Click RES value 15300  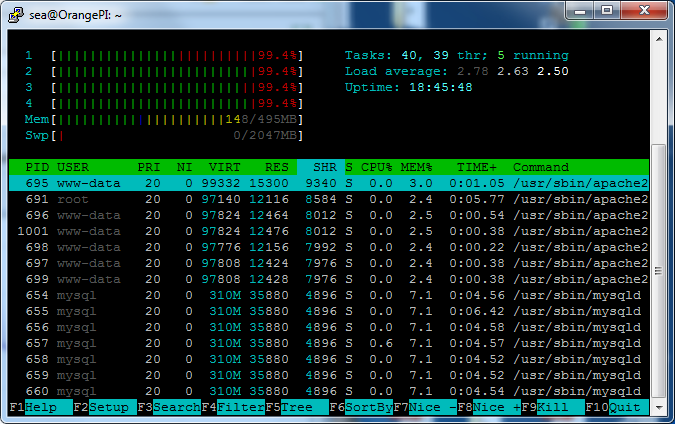click(269, 183)
